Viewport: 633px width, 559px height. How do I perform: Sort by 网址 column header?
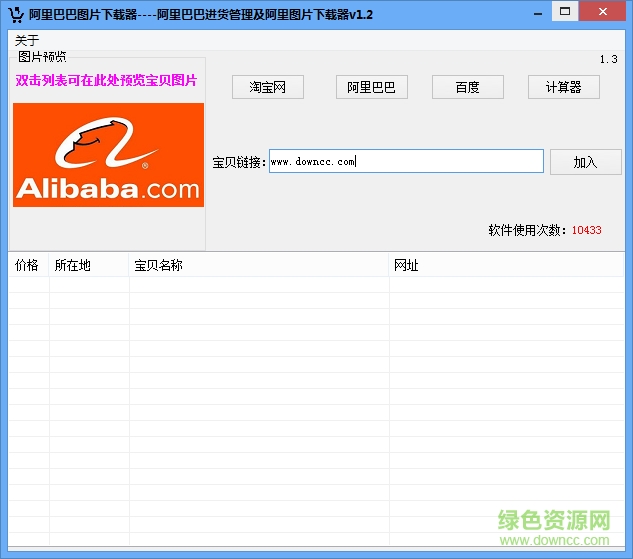point(506,265)
